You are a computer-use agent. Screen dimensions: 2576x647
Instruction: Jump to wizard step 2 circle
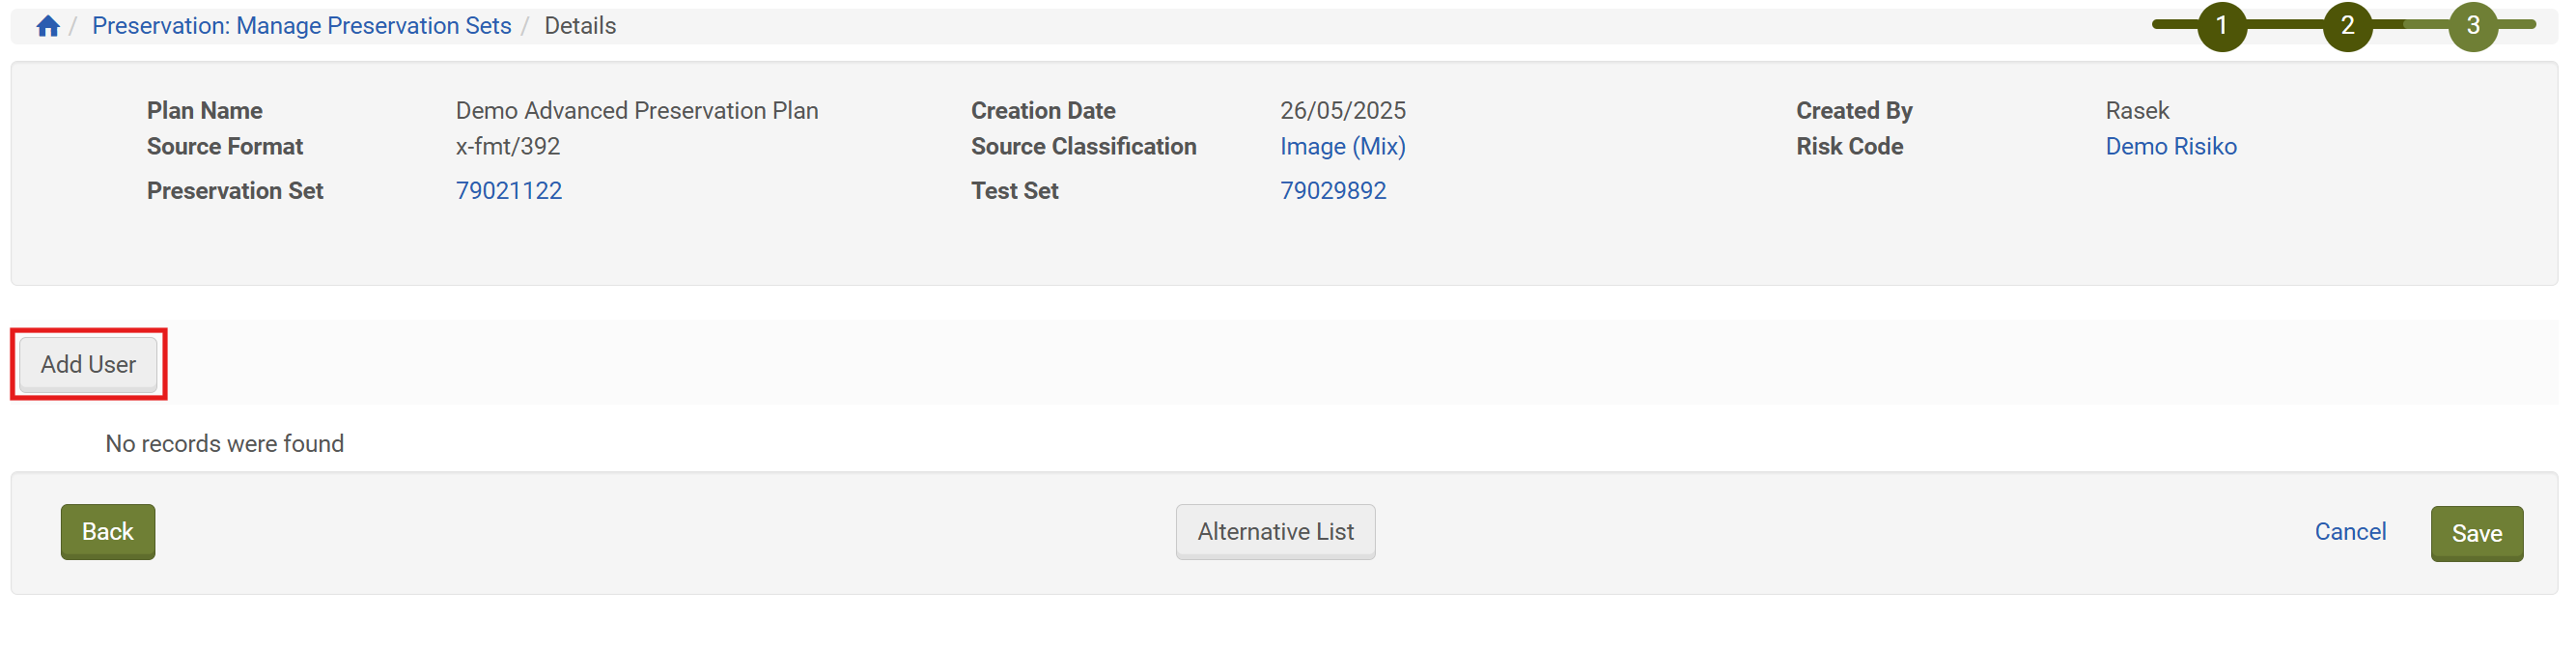(x=2347, y=26)
